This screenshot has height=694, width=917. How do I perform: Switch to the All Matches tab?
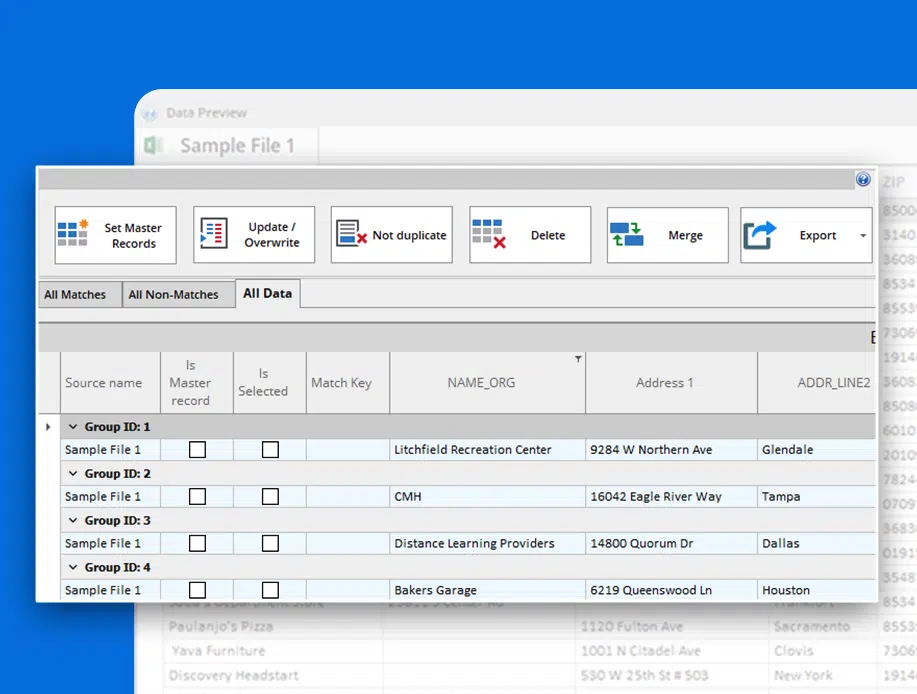75,295
